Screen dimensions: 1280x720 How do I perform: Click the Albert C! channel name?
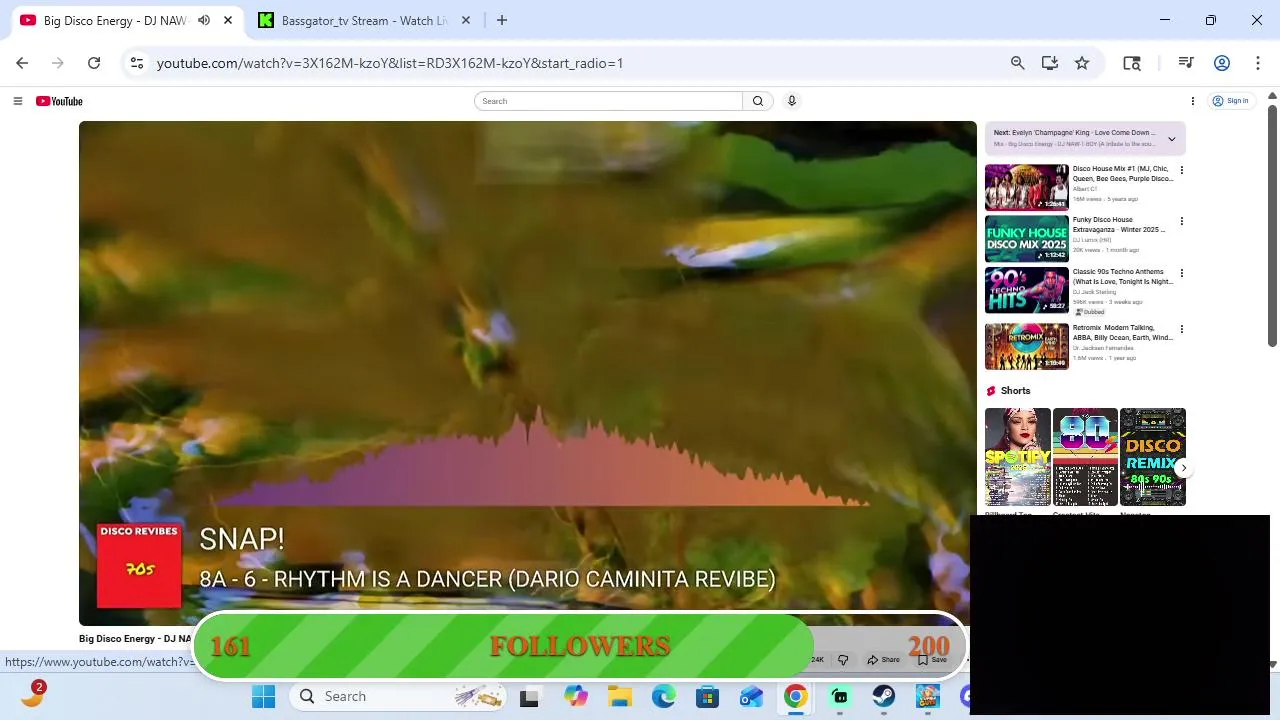(1085, 189)
